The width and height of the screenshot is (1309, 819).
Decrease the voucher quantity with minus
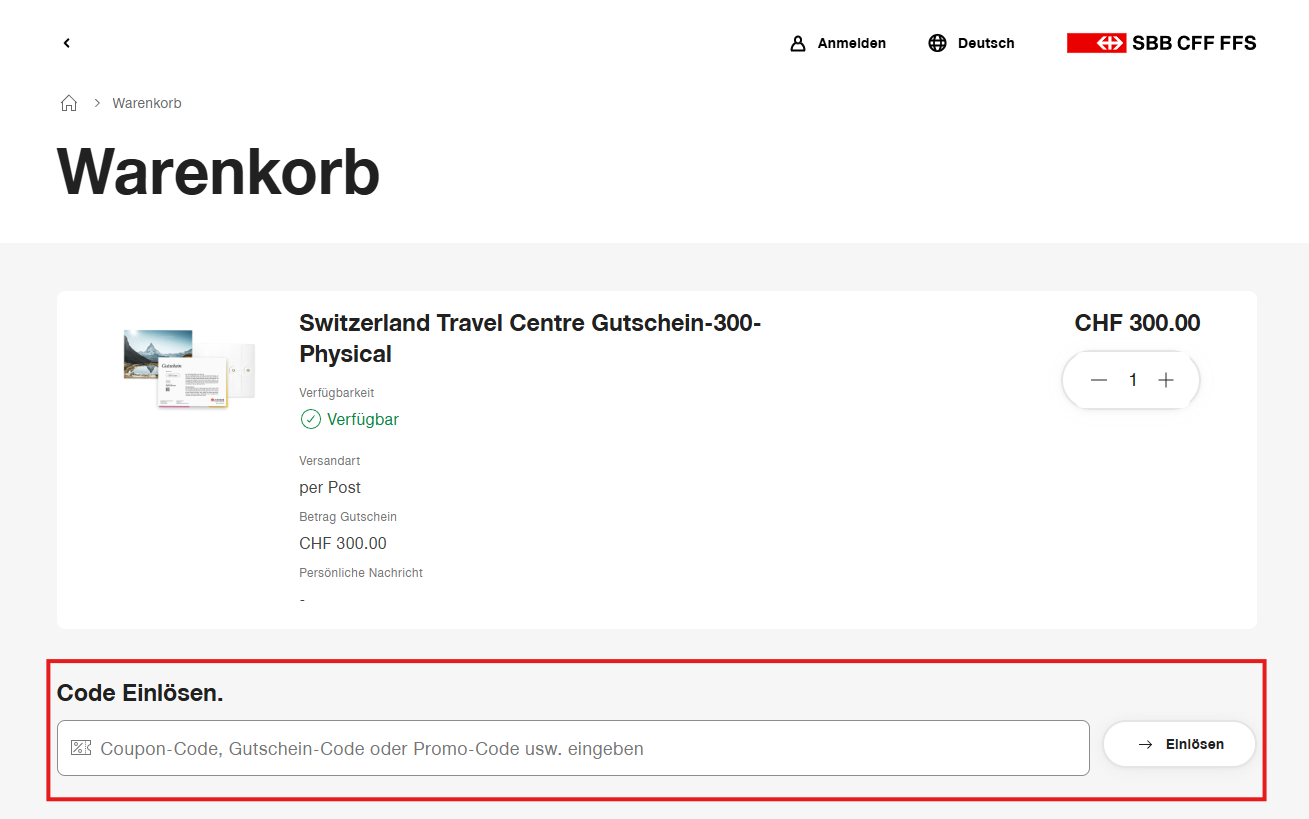pos(1099,380)
